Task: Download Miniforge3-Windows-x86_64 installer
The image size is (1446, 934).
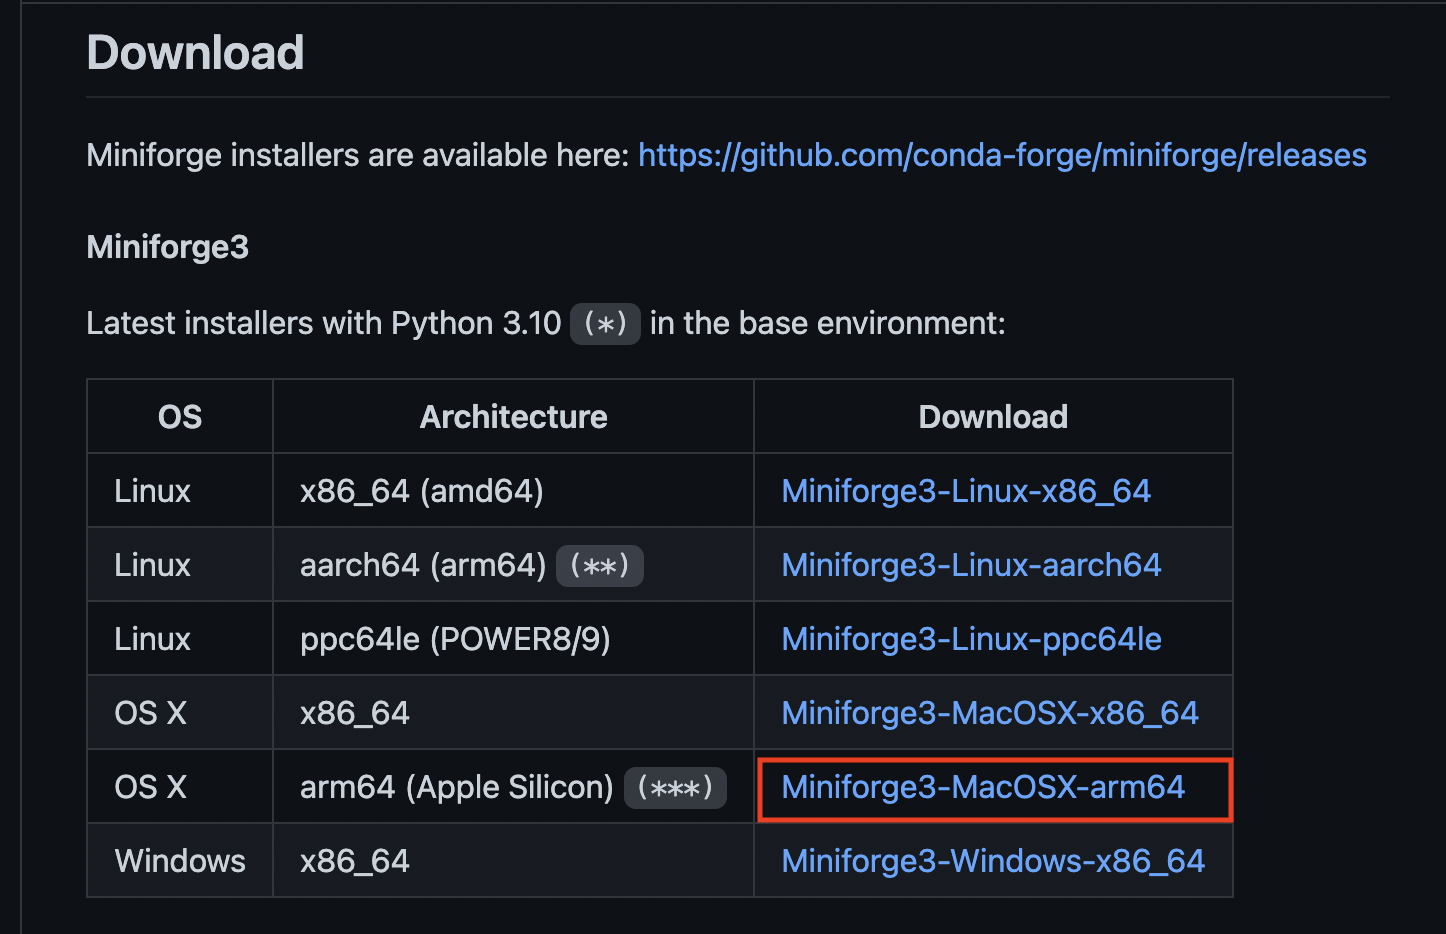Action: 993,860
